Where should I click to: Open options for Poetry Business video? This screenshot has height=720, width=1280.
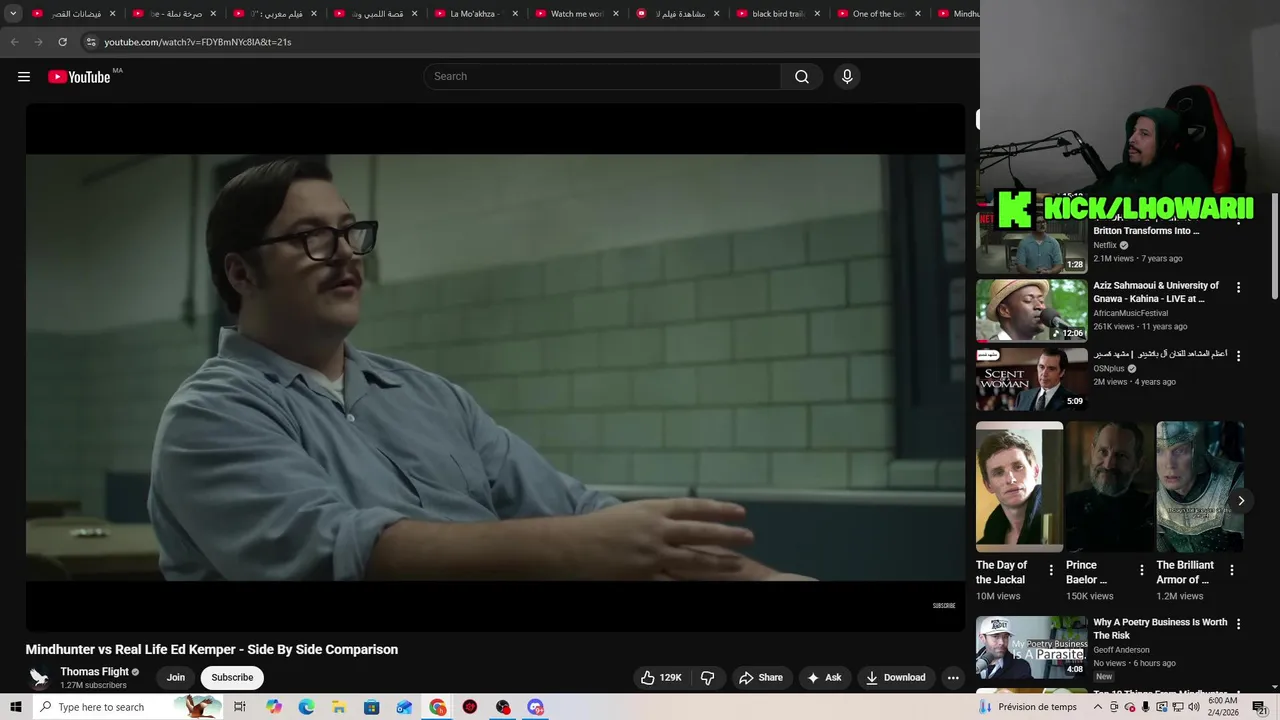pos(1238,624)
